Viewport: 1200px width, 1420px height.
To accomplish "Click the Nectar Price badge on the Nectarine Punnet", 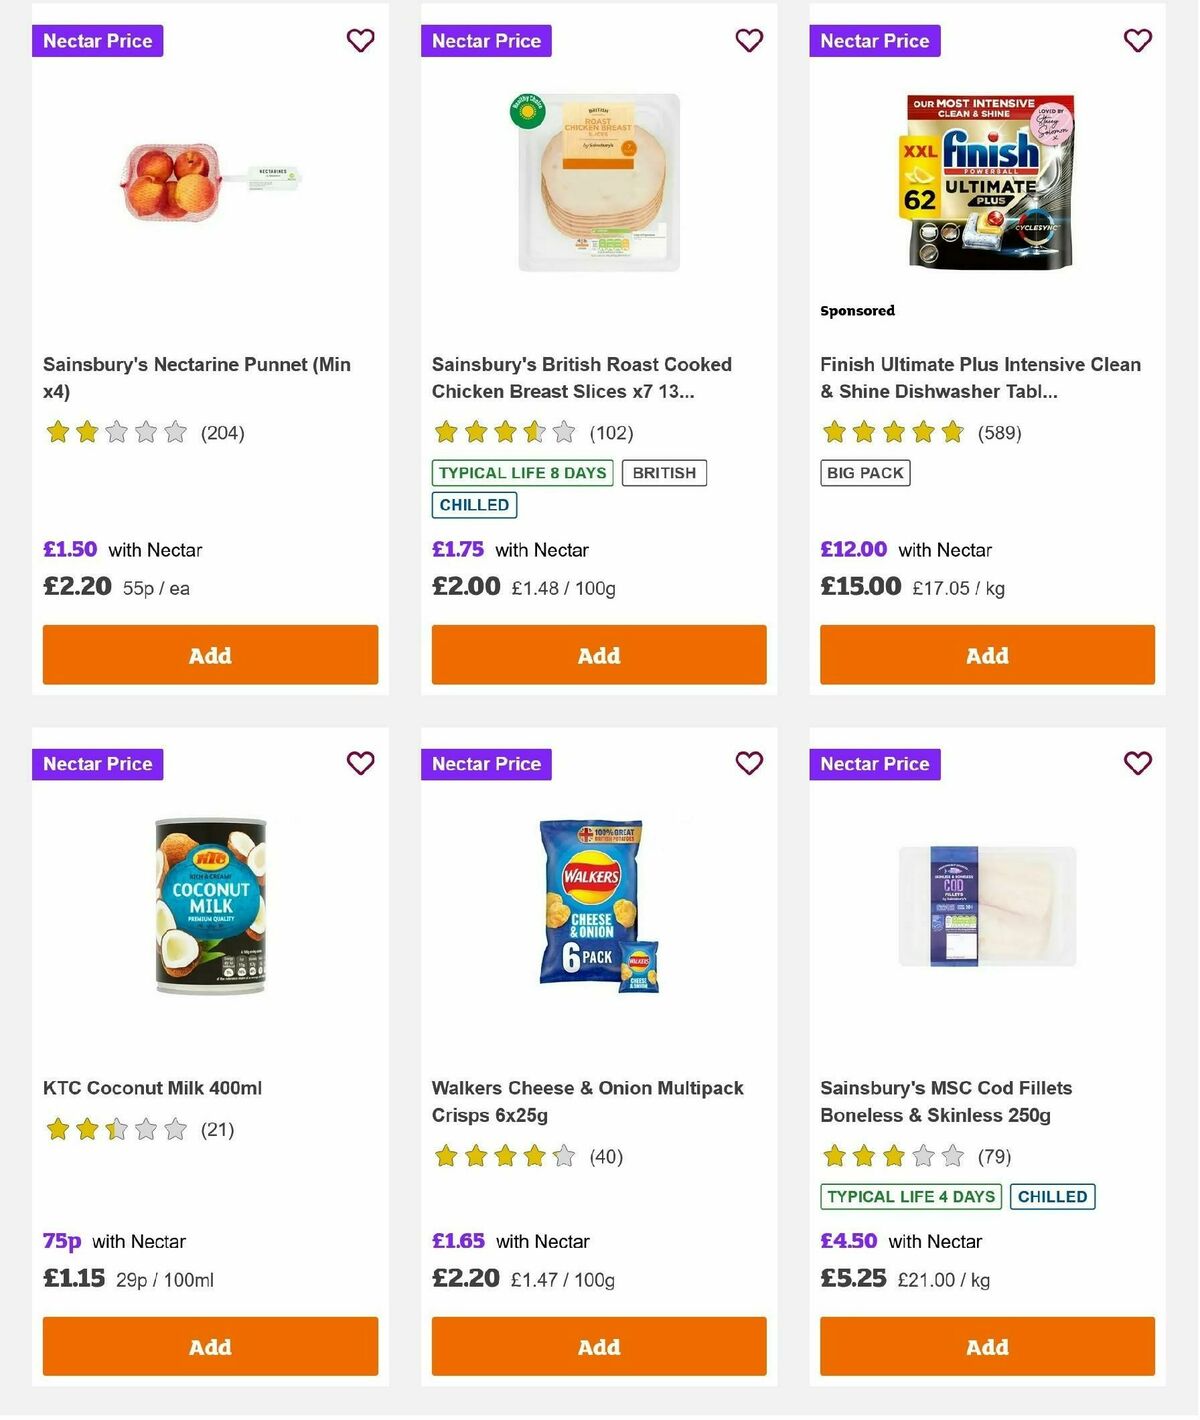I will [x=97, y=41].
